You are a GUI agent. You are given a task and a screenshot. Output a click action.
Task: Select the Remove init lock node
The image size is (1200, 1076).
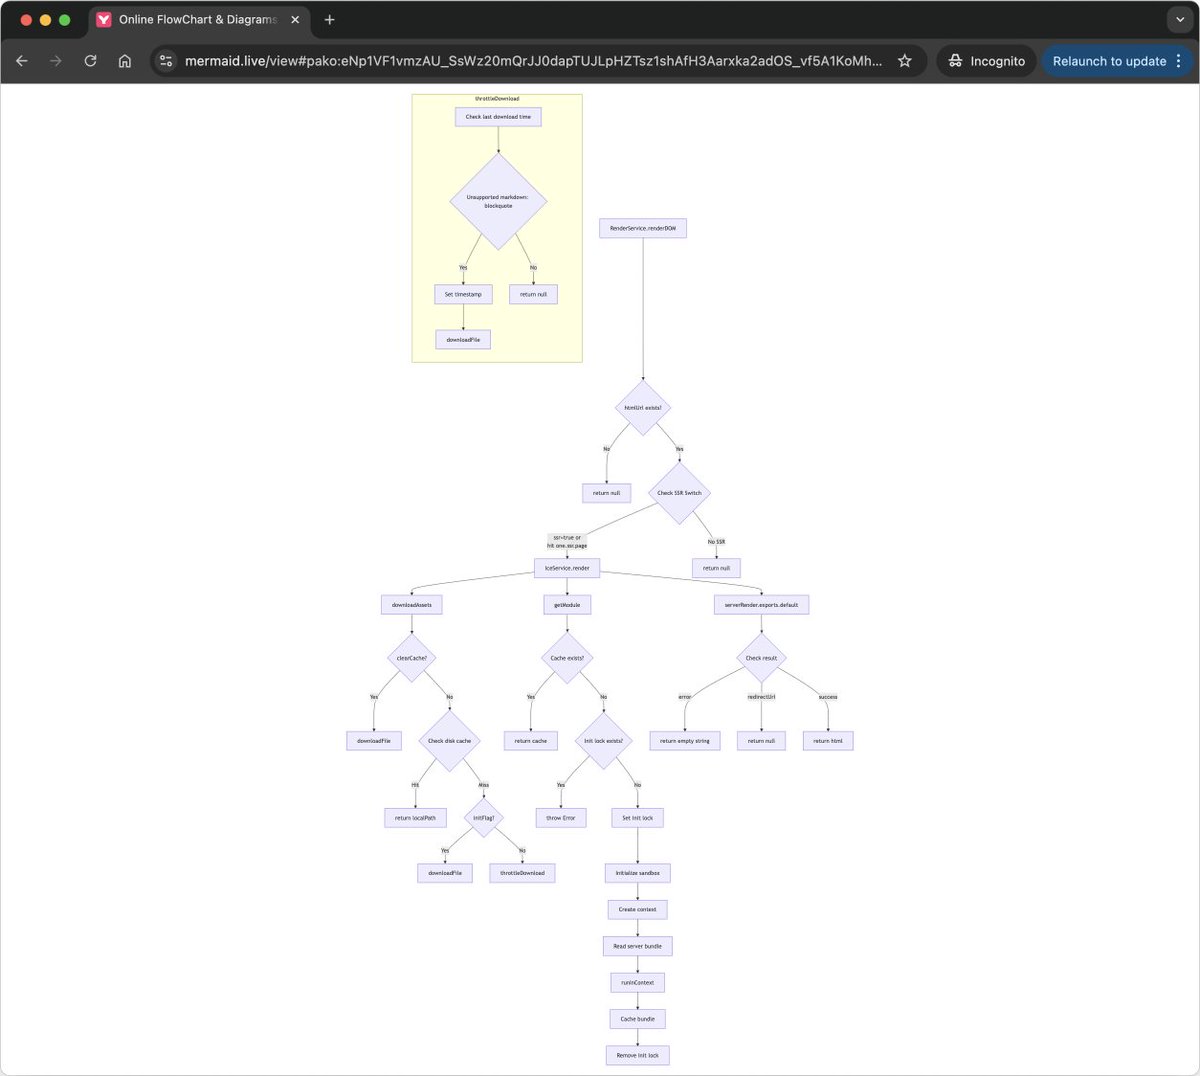[638, 1056]
